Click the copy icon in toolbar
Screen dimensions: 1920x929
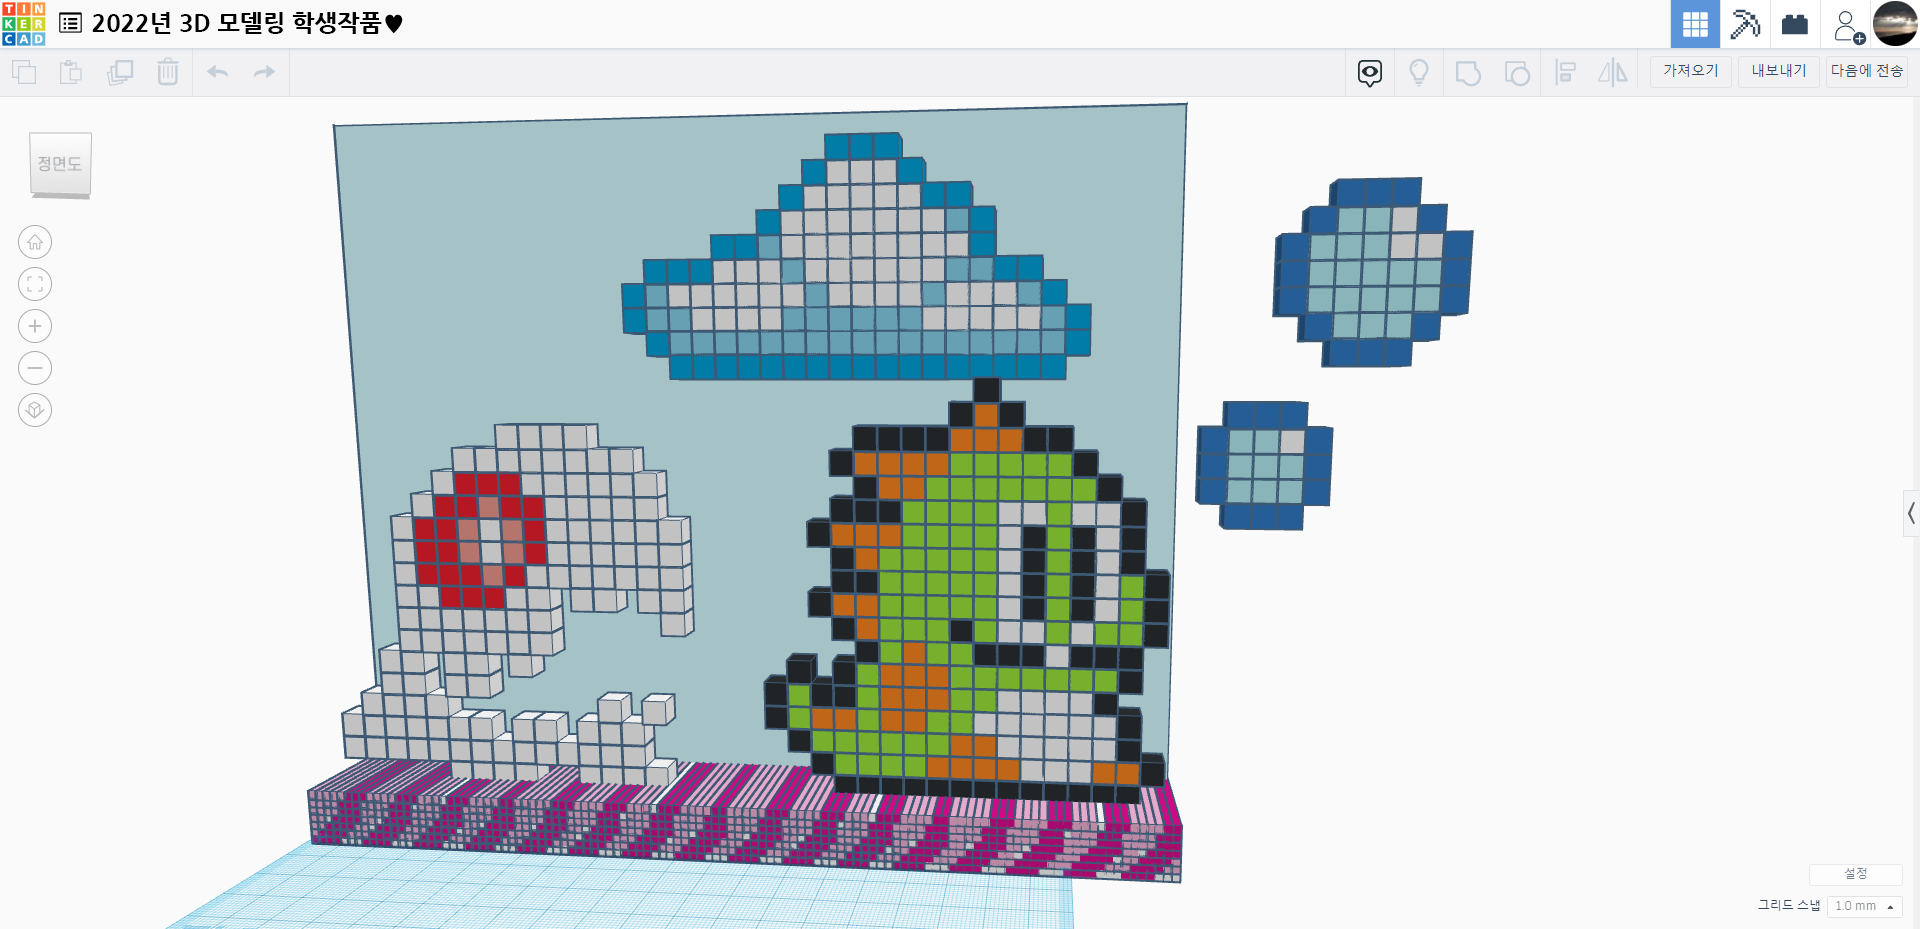coord(24,72)
